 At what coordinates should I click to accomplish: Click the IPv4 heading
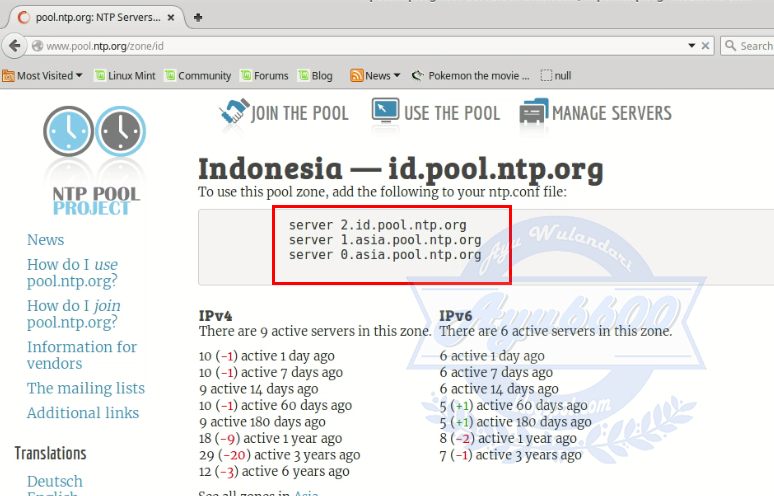coord(215,316)
